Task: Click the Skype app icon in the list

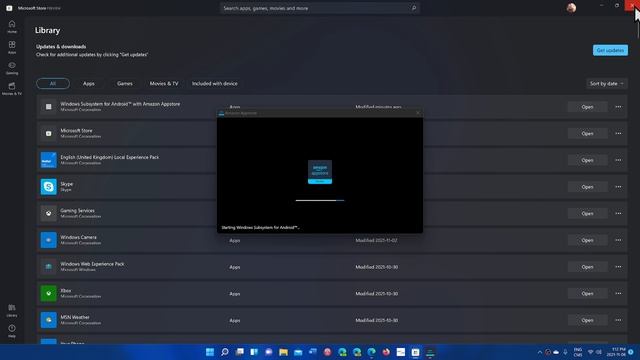Action: pos(48,187)
